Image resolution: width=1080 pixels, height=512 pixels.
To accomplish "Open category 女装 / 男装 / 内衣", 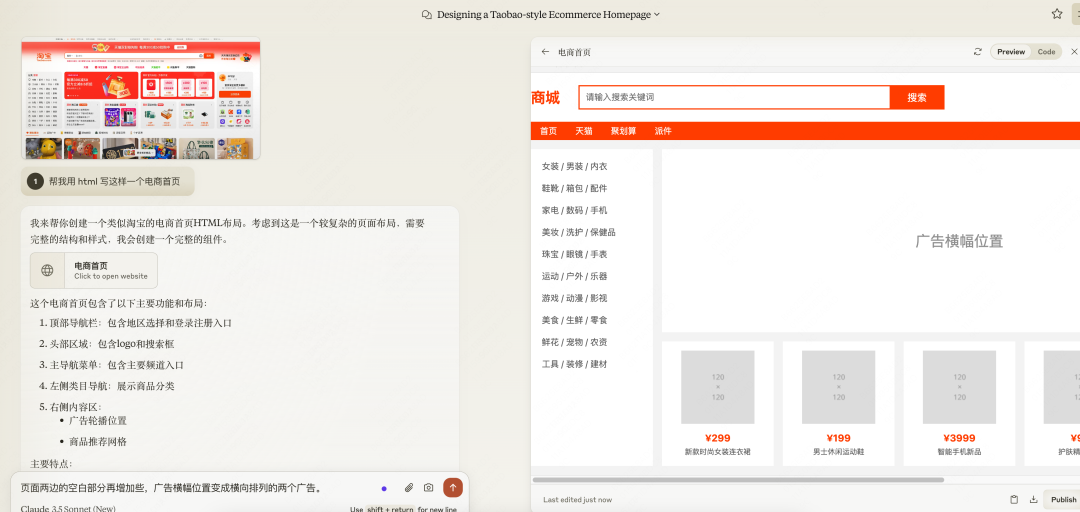I will pyautogui.click(x=574, y=166).
